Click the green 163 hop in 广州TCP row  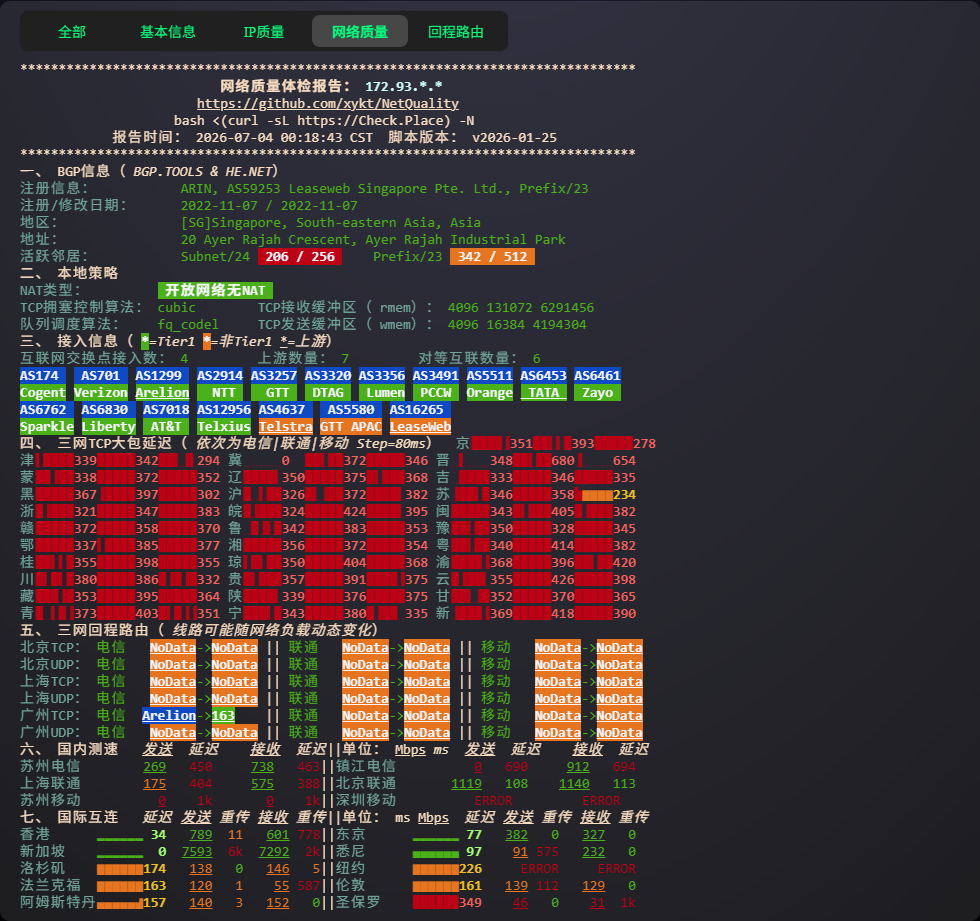223,715
